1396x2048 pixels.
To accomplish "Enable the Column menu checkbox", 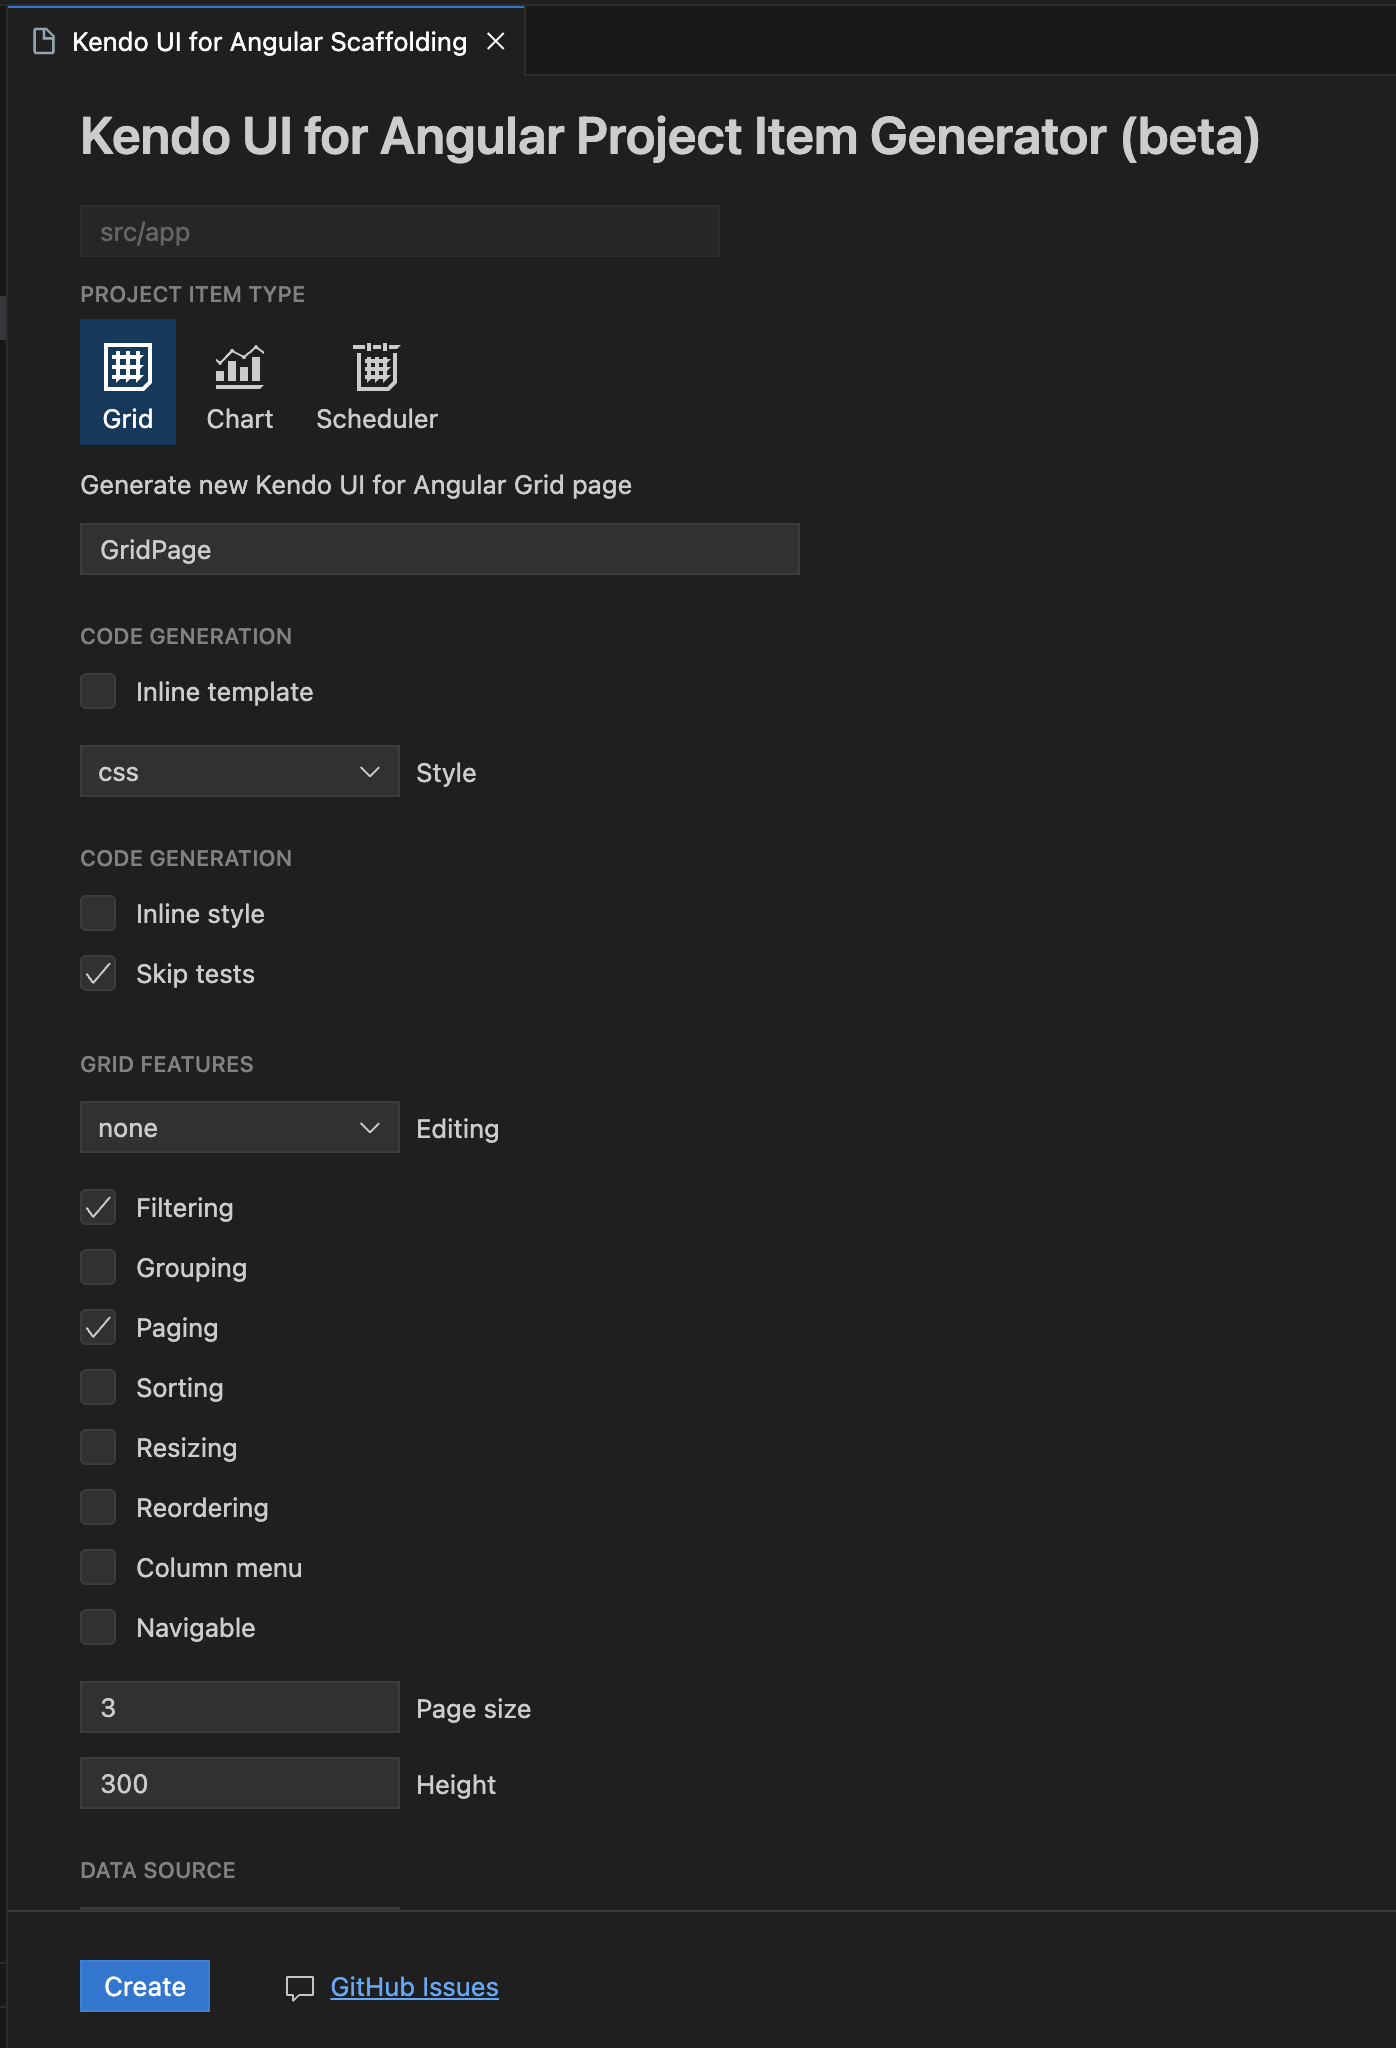I will point(98,1567).
